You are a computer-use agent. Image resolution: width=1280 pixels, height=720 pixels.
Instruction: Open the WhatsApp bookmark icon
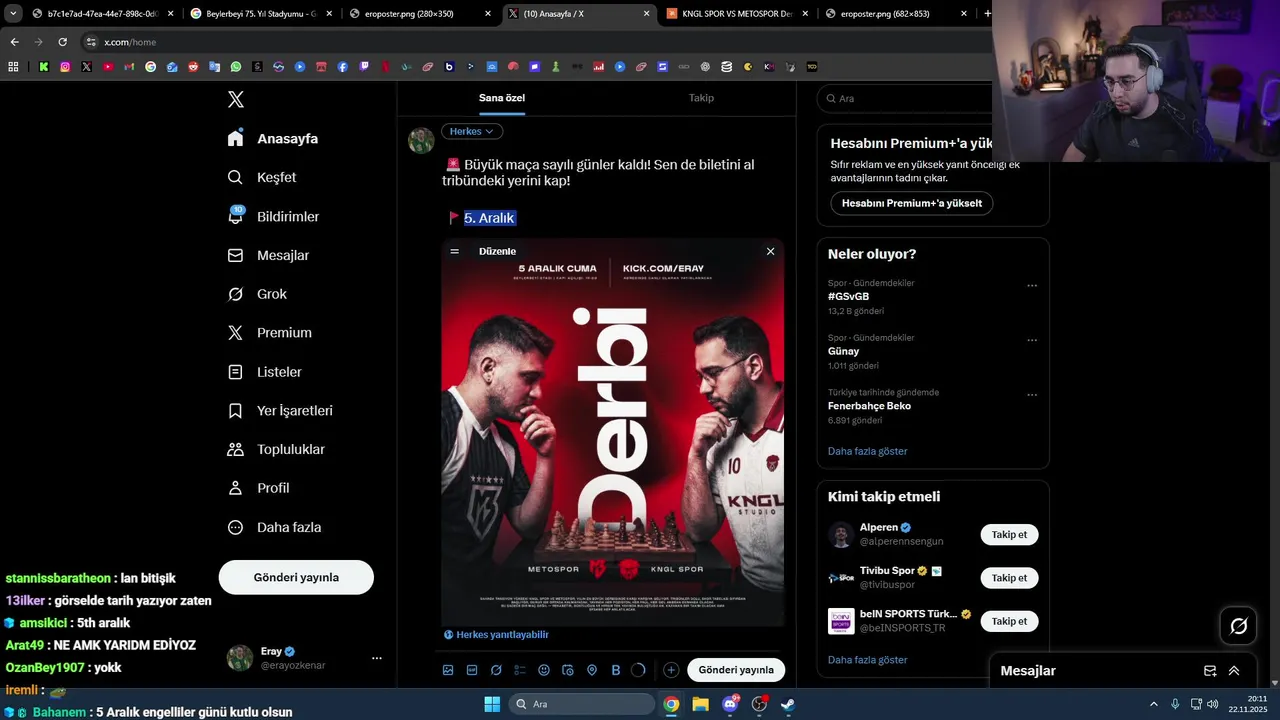click(x=236, y=67)
